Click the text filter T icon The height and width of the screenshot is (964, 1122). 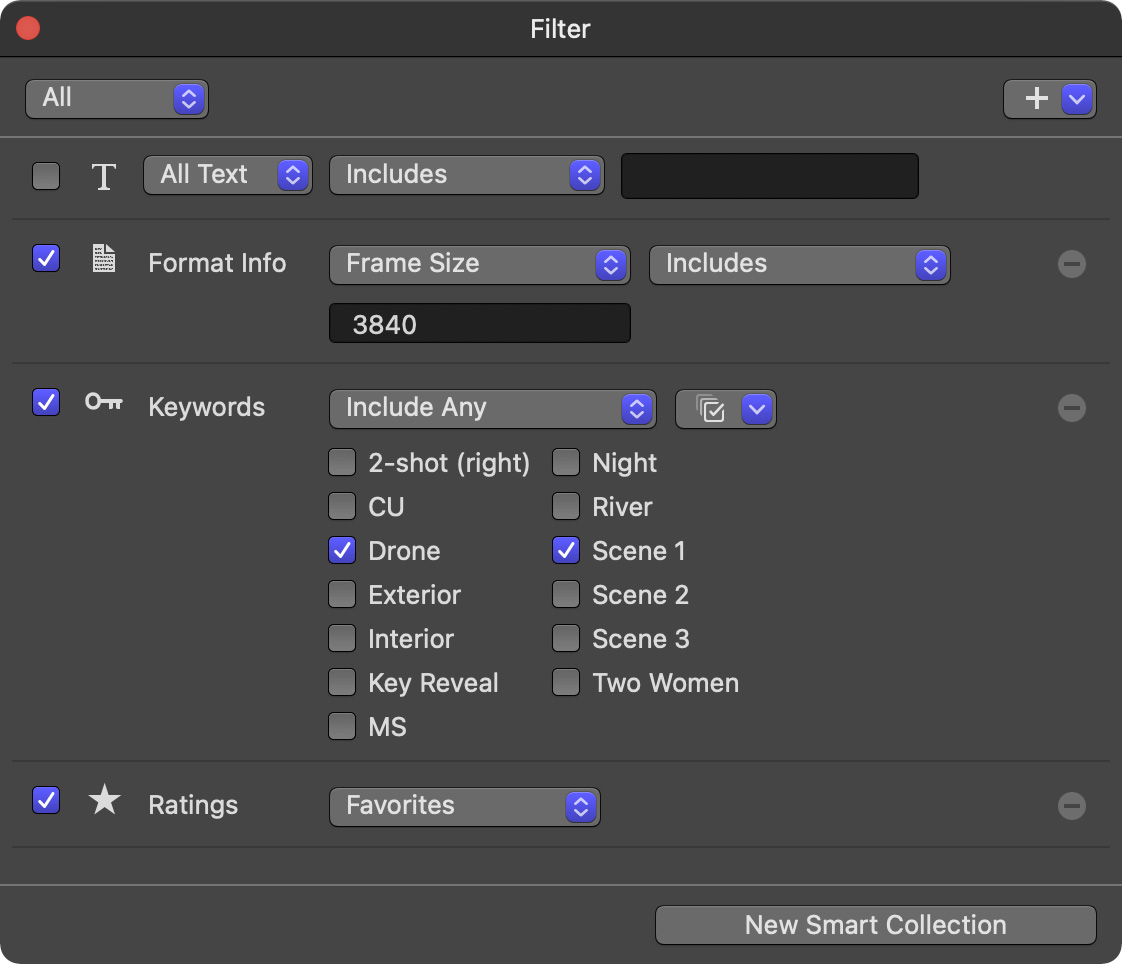coord(104,176)
